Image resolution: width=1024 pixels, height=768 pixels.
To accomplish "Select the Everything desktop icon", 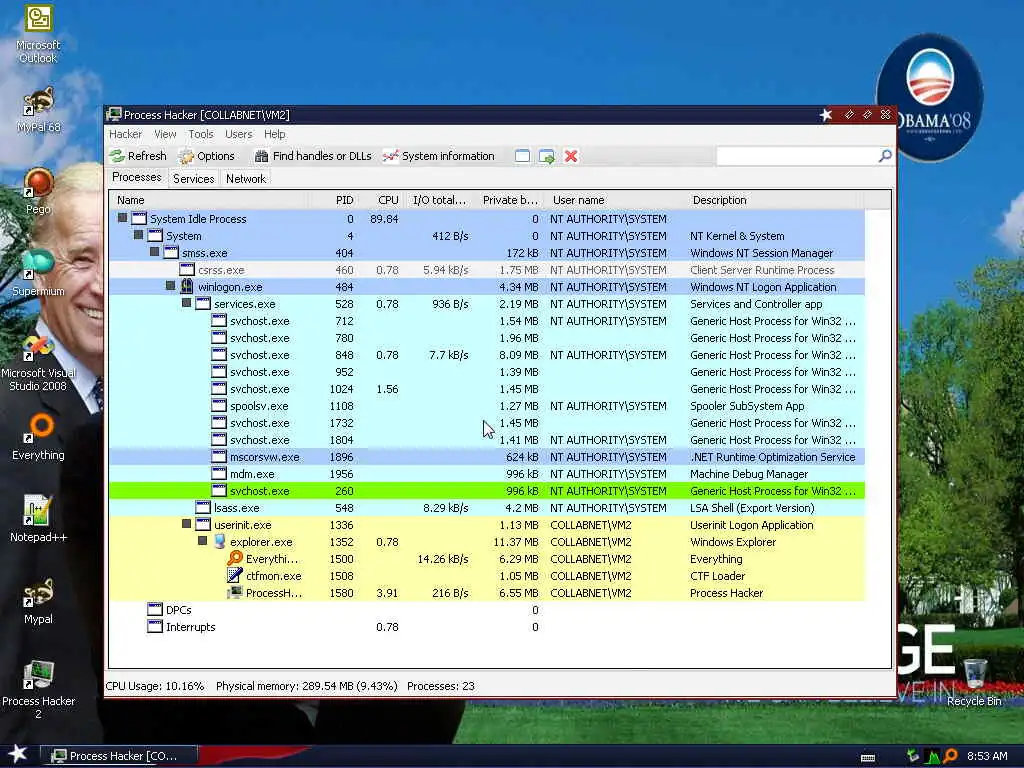I will point(38,436).
